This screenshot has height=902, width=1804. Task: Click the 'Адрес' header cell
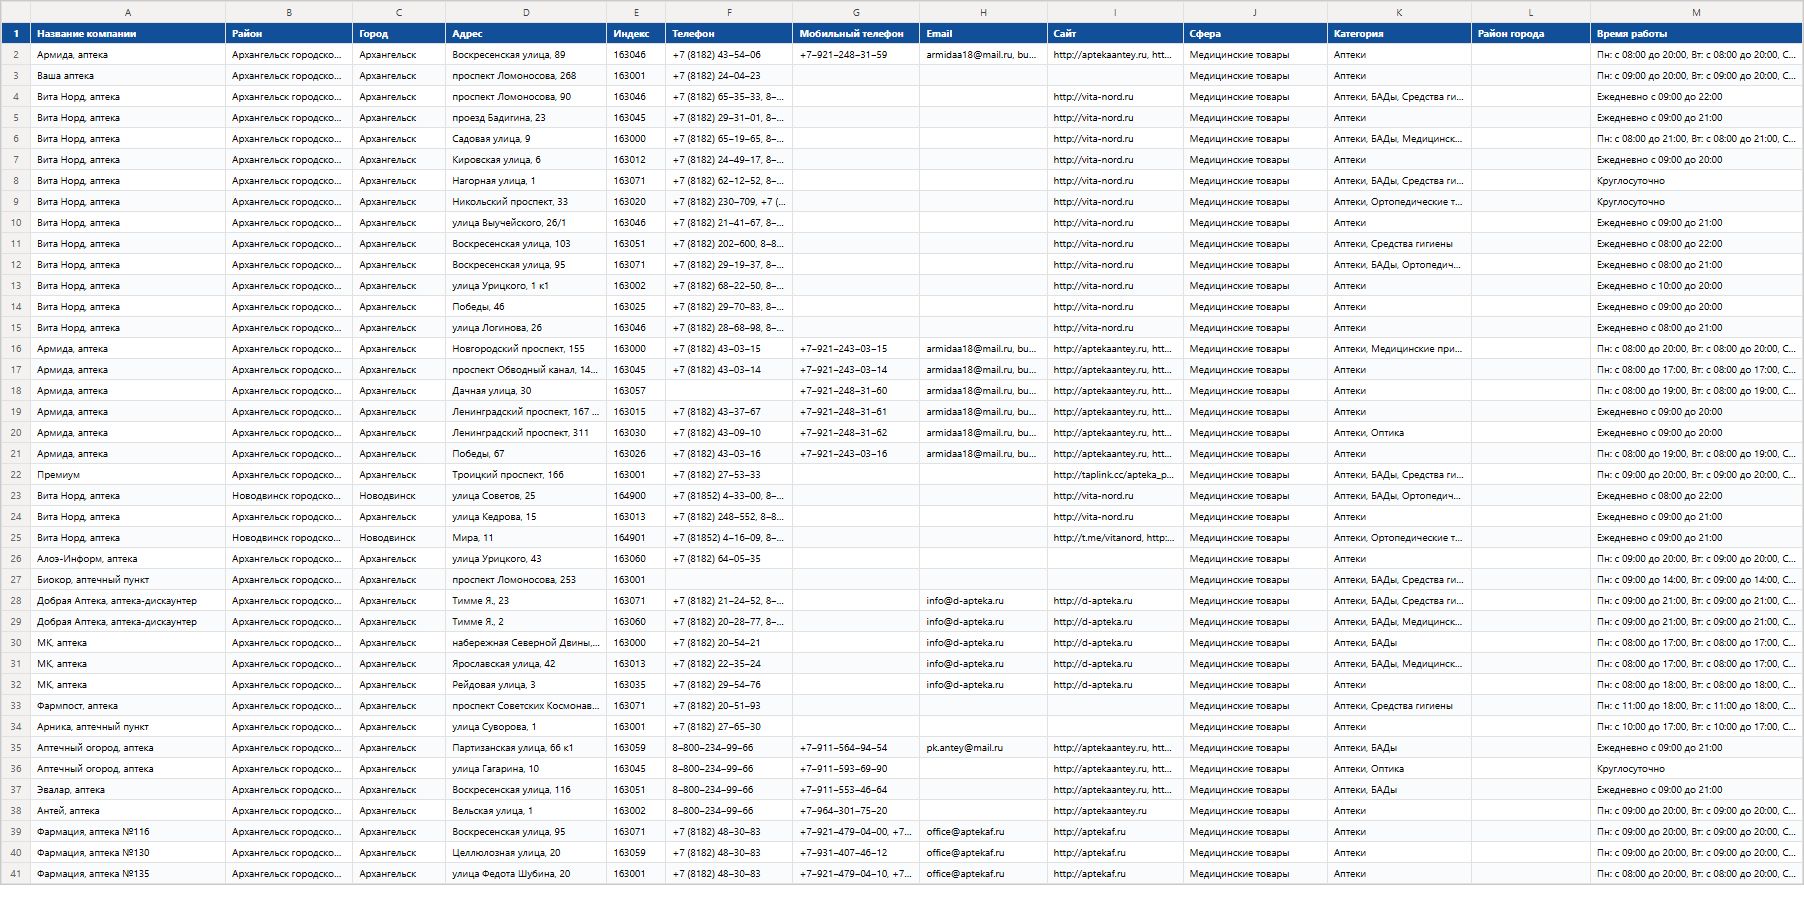(526, 34)
